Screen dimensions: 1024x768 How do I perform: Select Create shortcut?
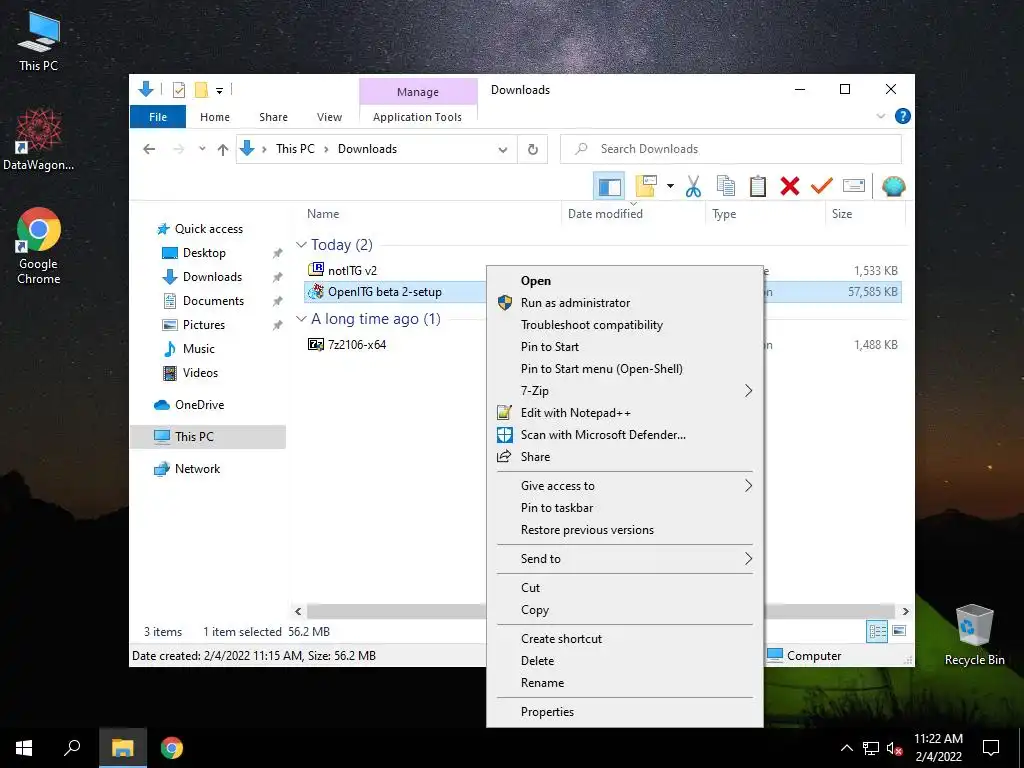click(x=625, y=639)
